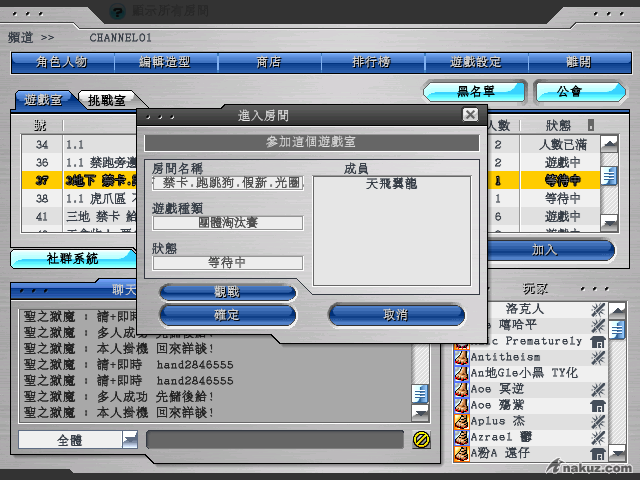
Task: Click the yellow block icon beside chat input
Action: click(x=421, y=440)
